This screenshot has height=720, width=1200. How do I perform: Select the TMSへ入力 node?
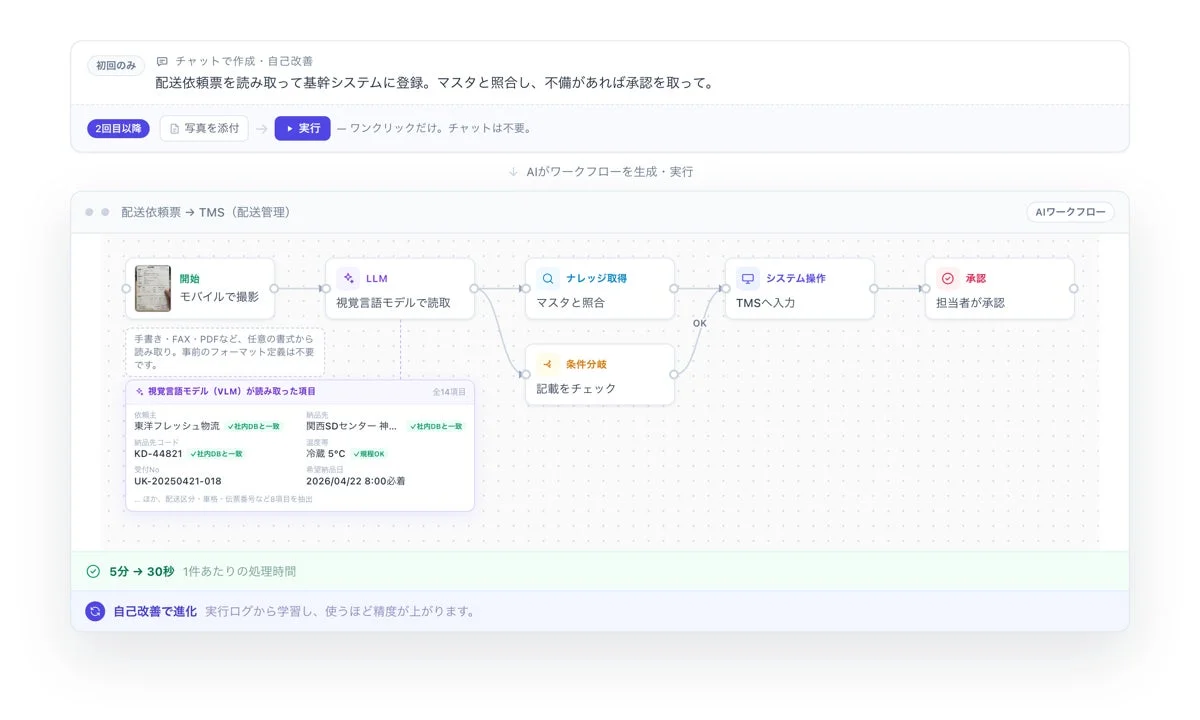pyautogui.click(x=800, y=289)
